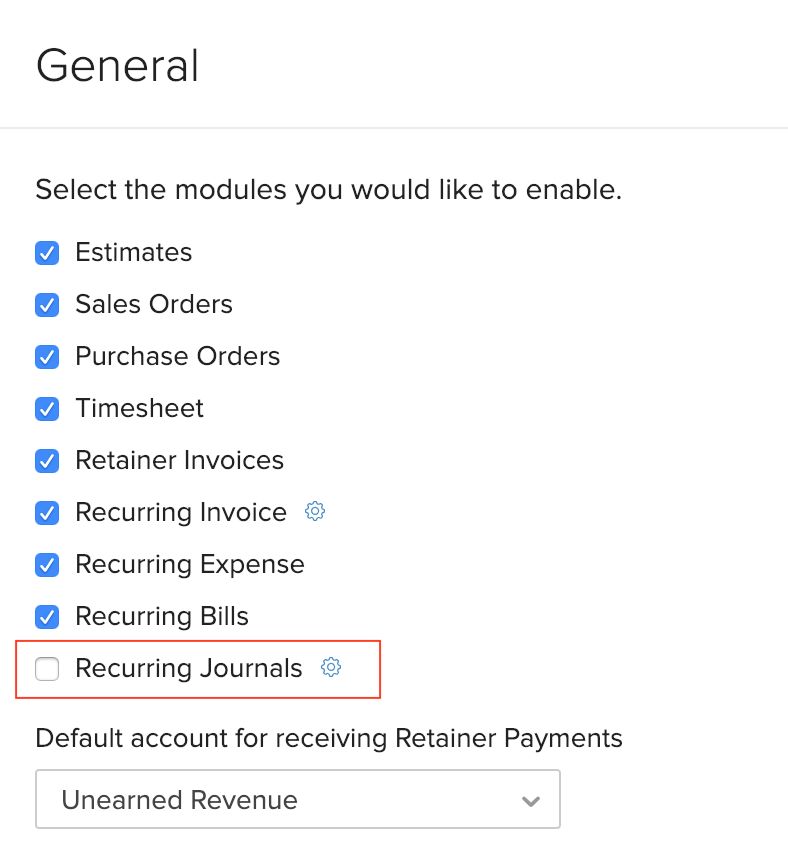Image resolution: width=788 pixels, height=860 pixels.
Task: Open the Recurring Journals settings gear
Action: tap(331, 668)
